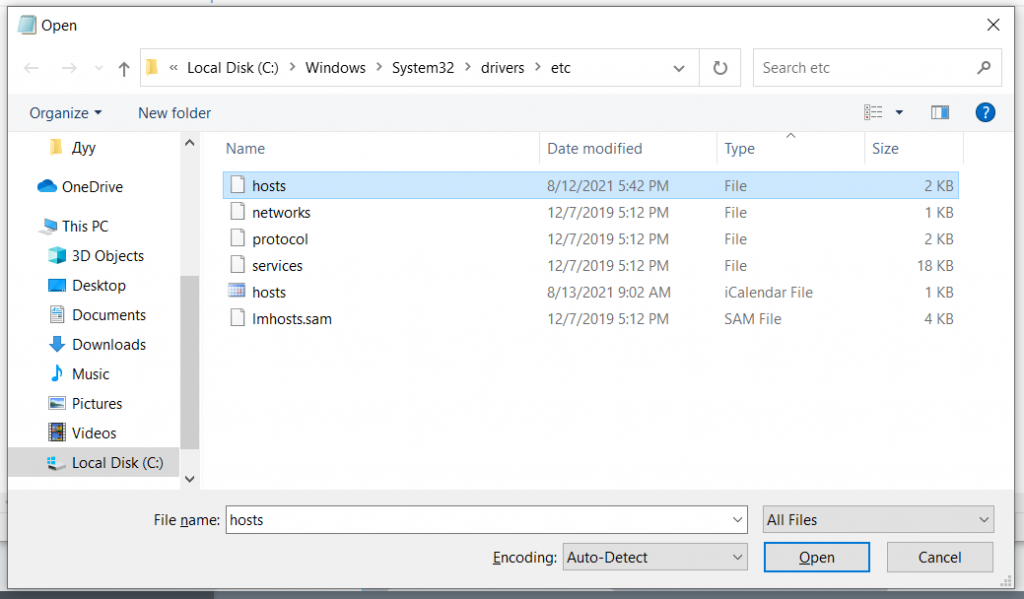Open the OneDrive cloud location
This screenshot has width=1024, height=599.
pyautogui.click(x=92, y=187)
